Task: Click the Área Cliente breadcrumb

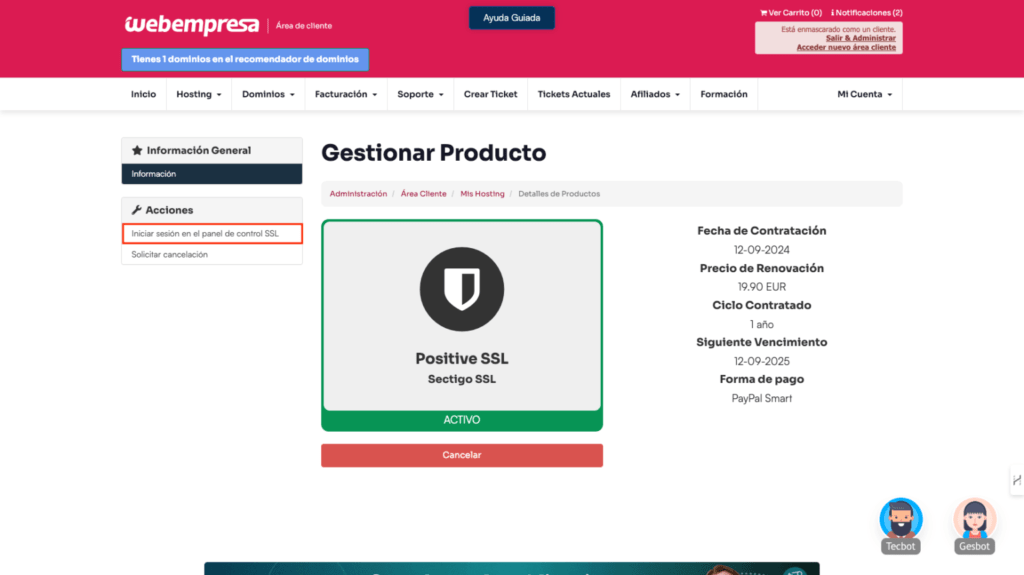Action: [x=423, y=194]
